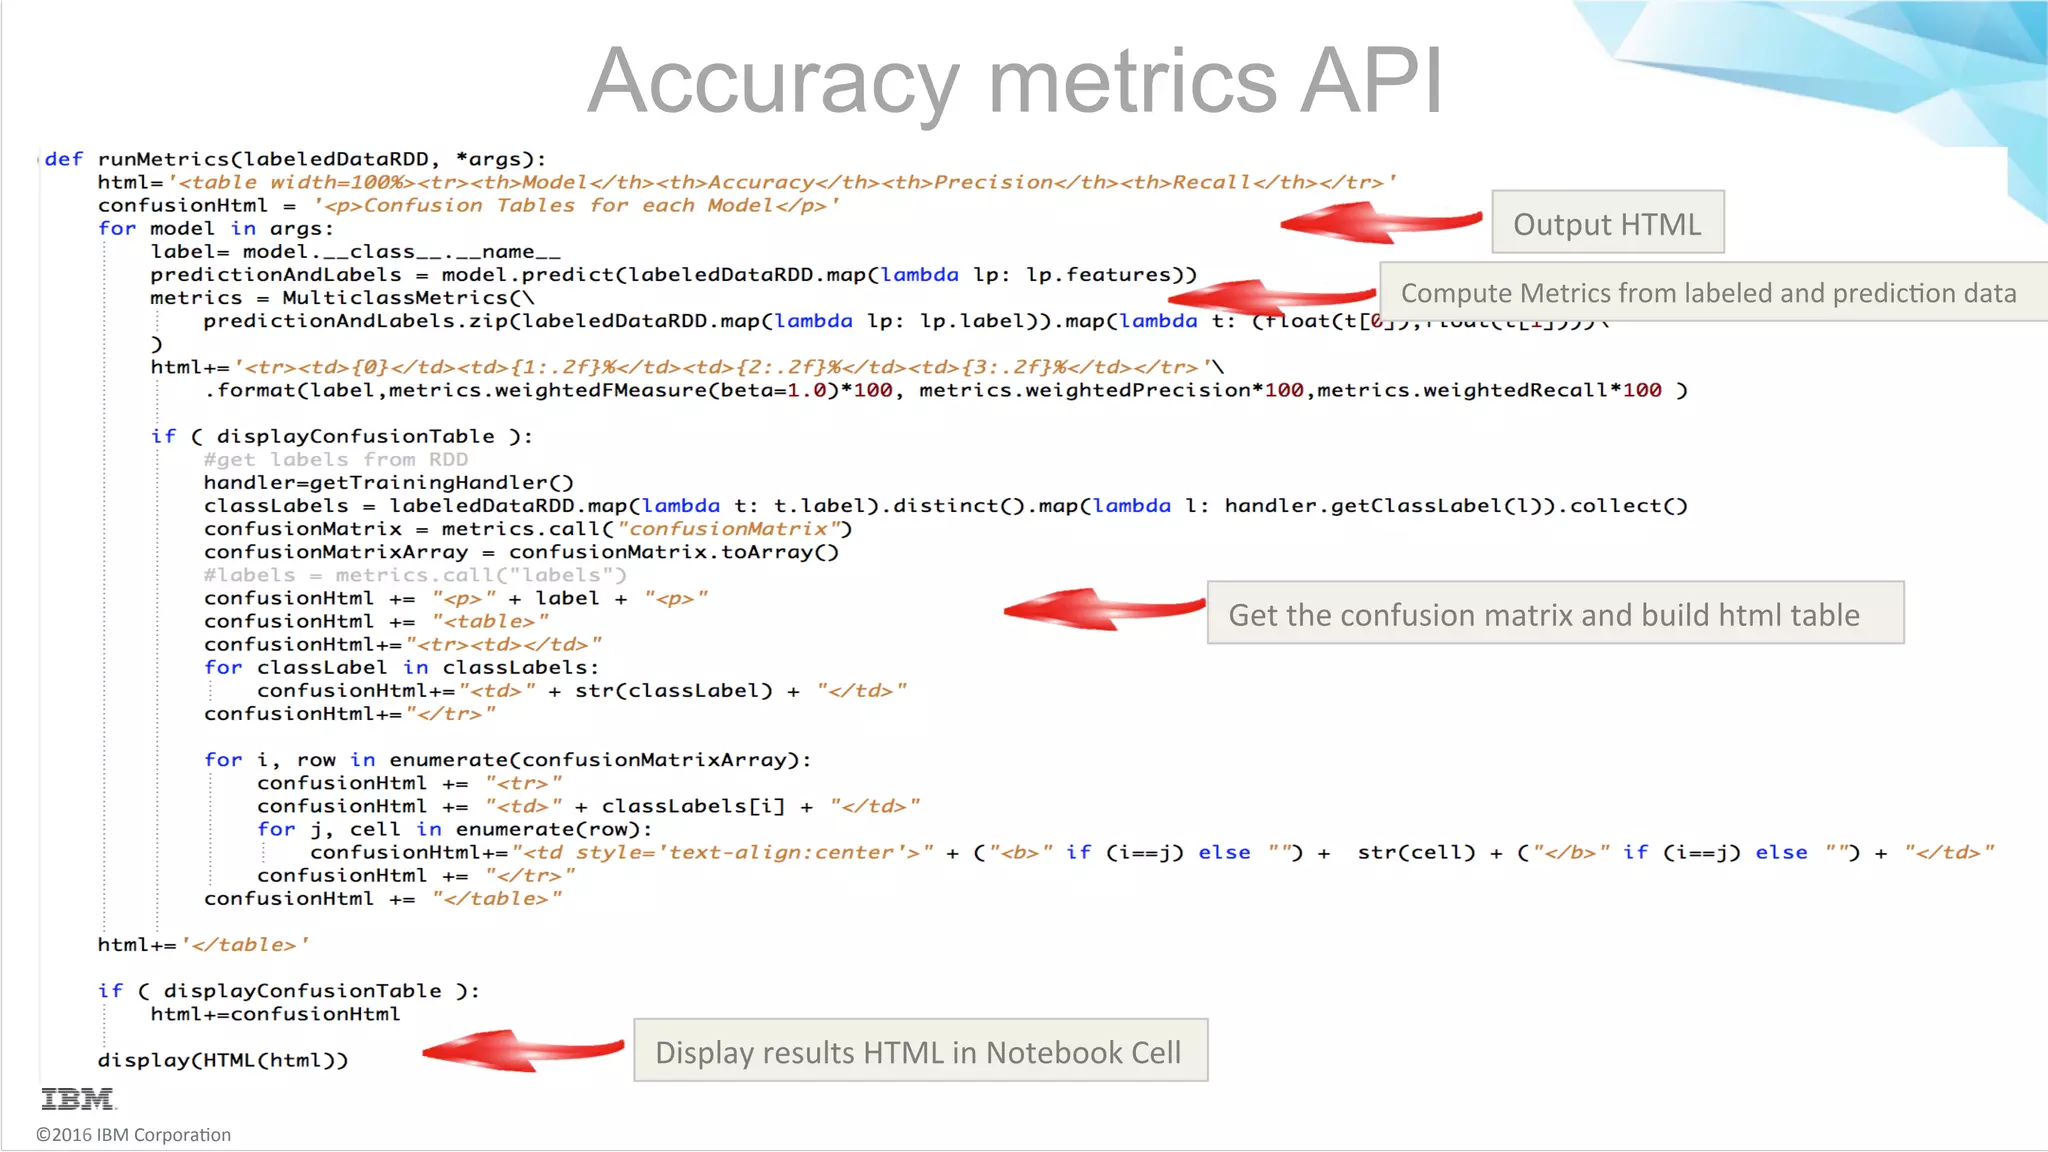The width and height of the screenshot is (2048, 1152).
Task: Click the 'Compute Metrics from labeled and prediction data' callout
Action: (x=1713, y=292)
